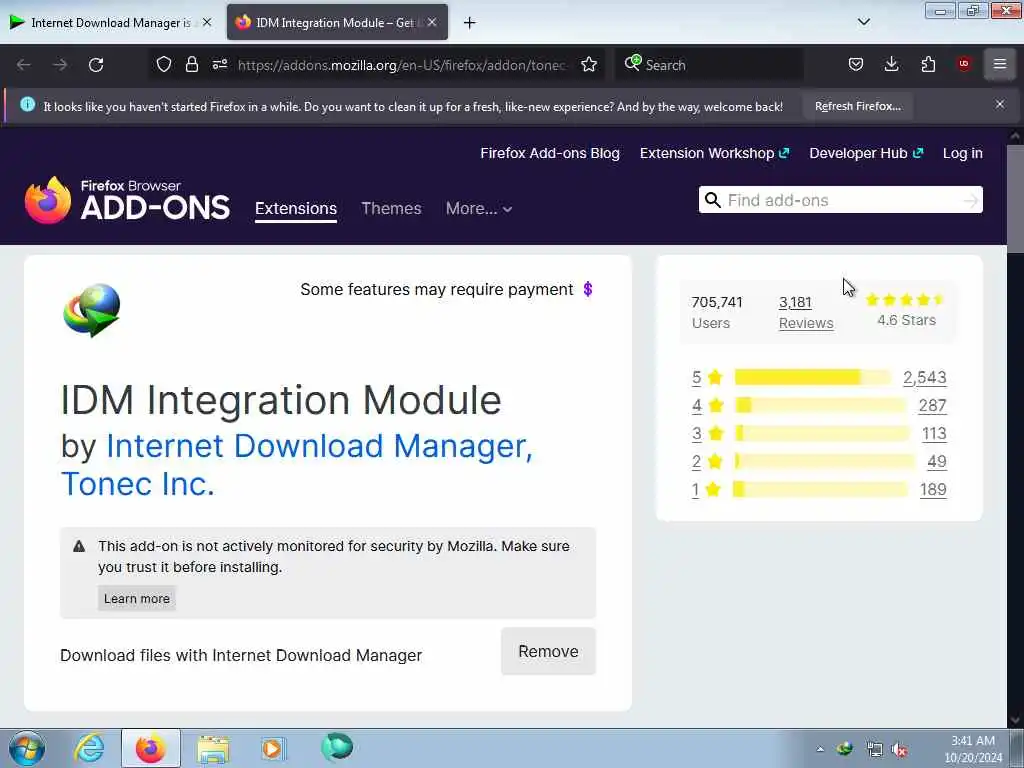Open the 3,181 Reviews link
Viewport: 1024px width, 768px height.
(x=806, y=312)
